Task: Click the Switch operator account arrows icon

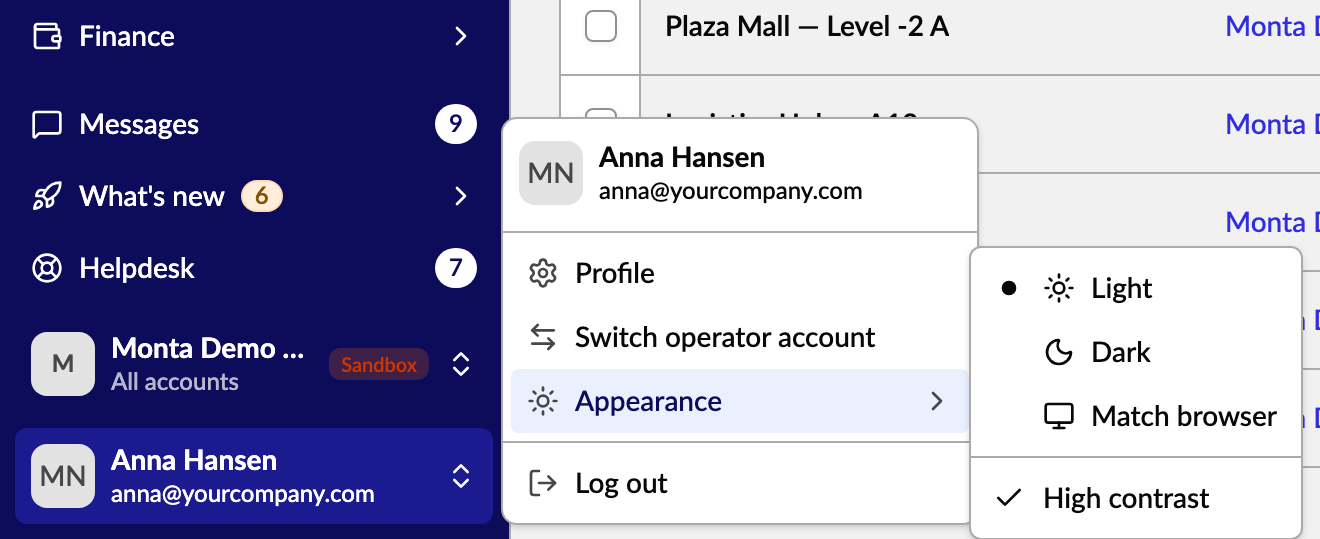Action: tap(542, 337)
